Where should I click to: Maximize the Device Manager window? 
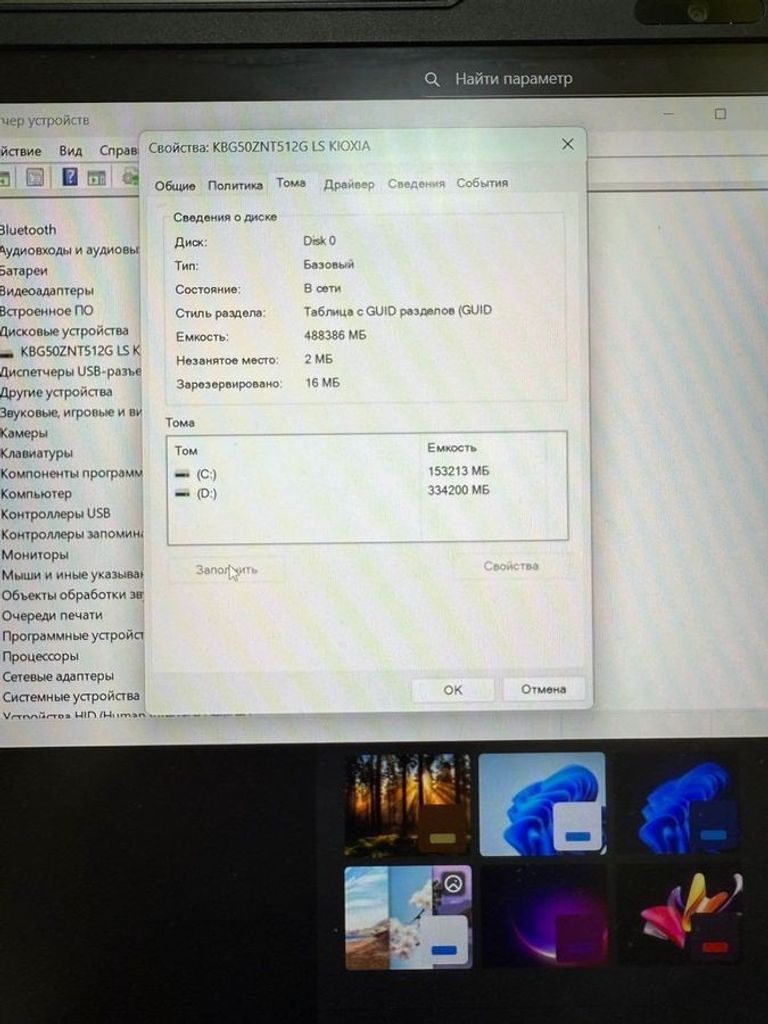pyautogui.click(x=720, y=114)
